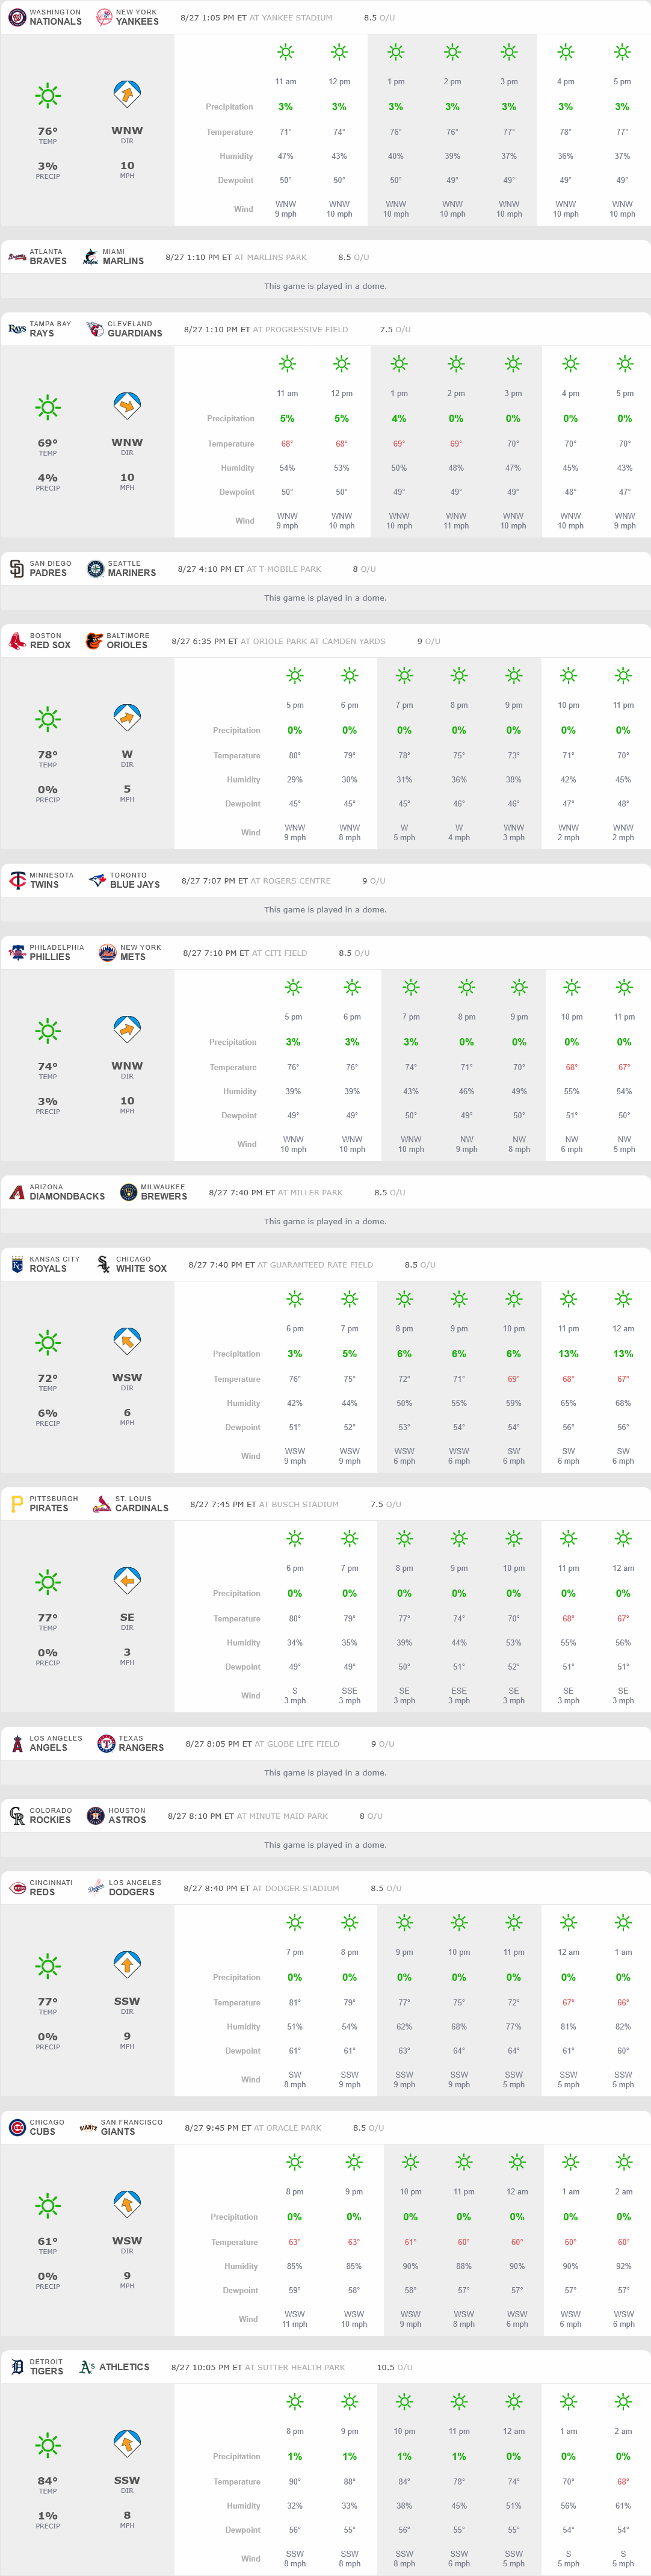The image size is (651, 2576).
Task: Select the St. Louis Cardinals logo
Action: click(102, 1504)
